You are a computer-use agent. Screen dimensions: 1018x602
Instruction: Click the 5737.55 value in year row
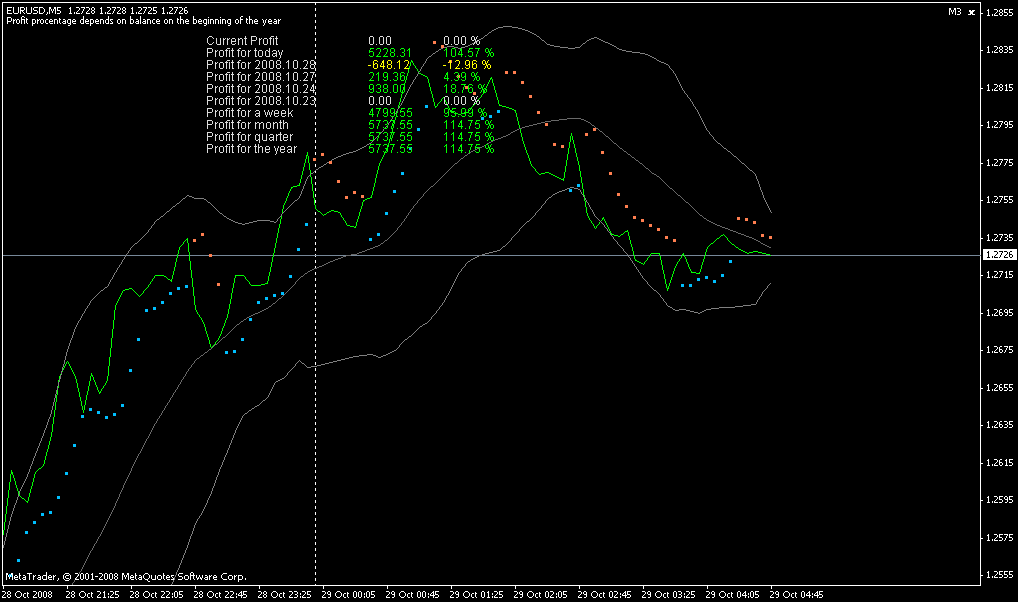390,149
